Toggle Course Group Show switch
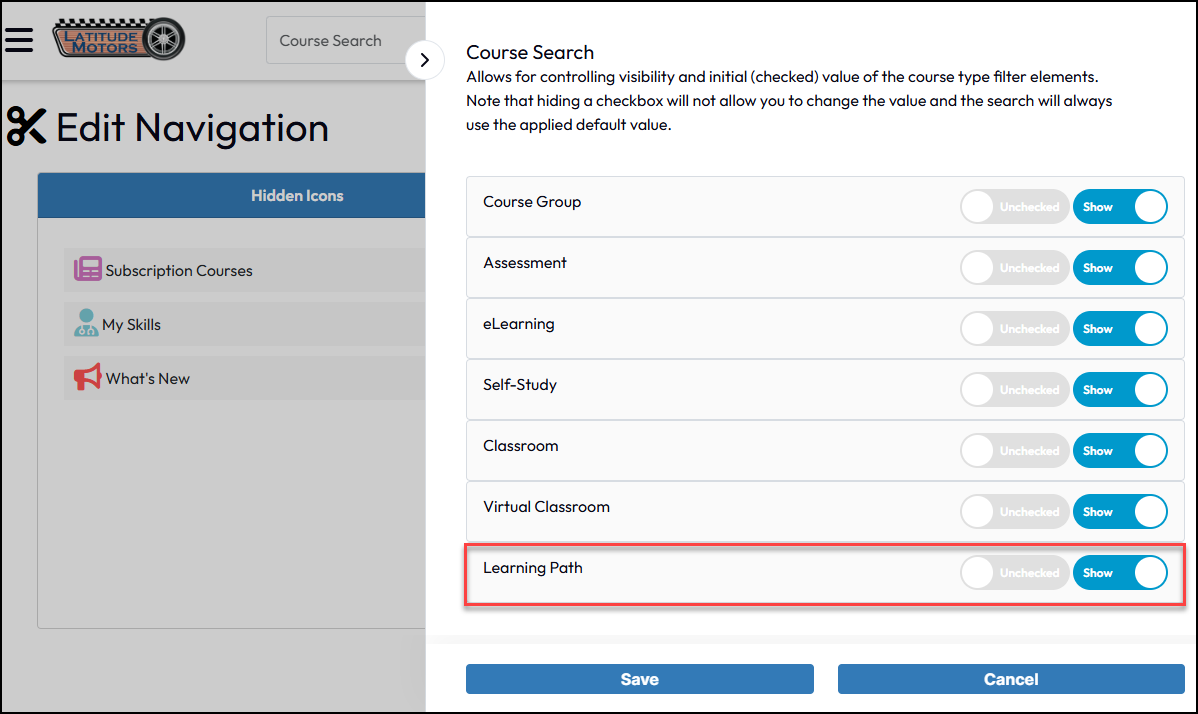The image size is (1198, 714). pos(1119,207)
